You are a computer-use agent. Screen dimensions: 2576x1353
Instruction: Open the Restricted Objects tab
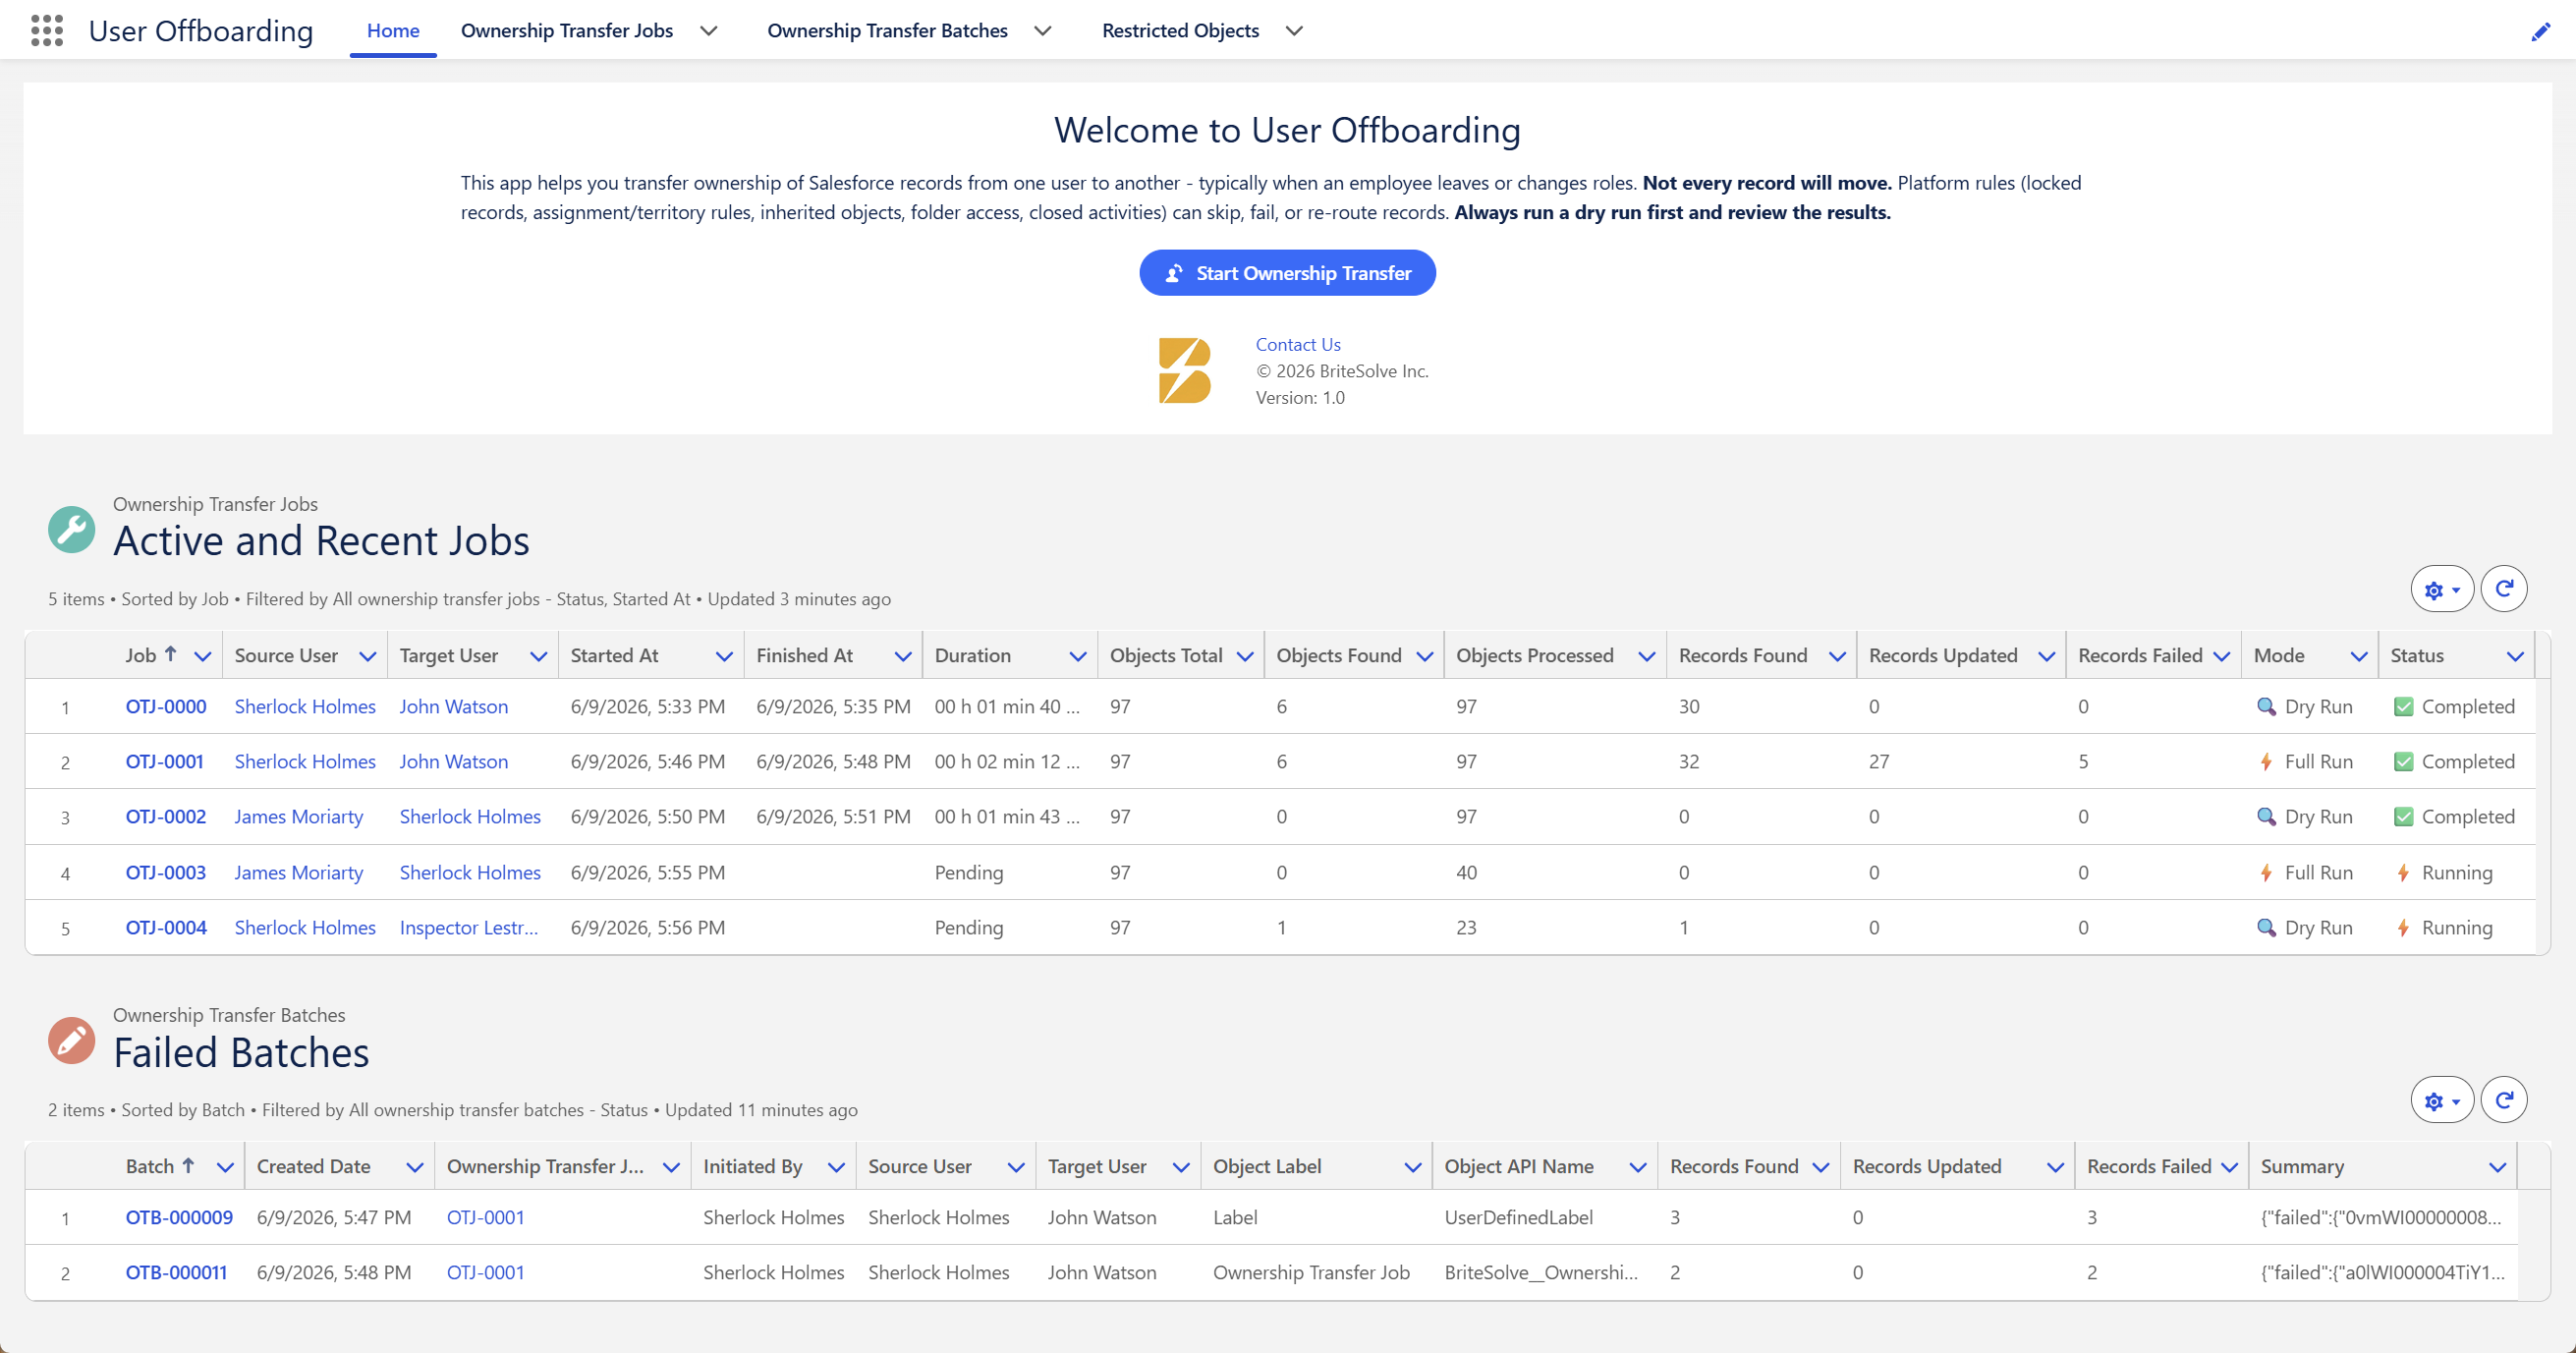point(1180,31)
